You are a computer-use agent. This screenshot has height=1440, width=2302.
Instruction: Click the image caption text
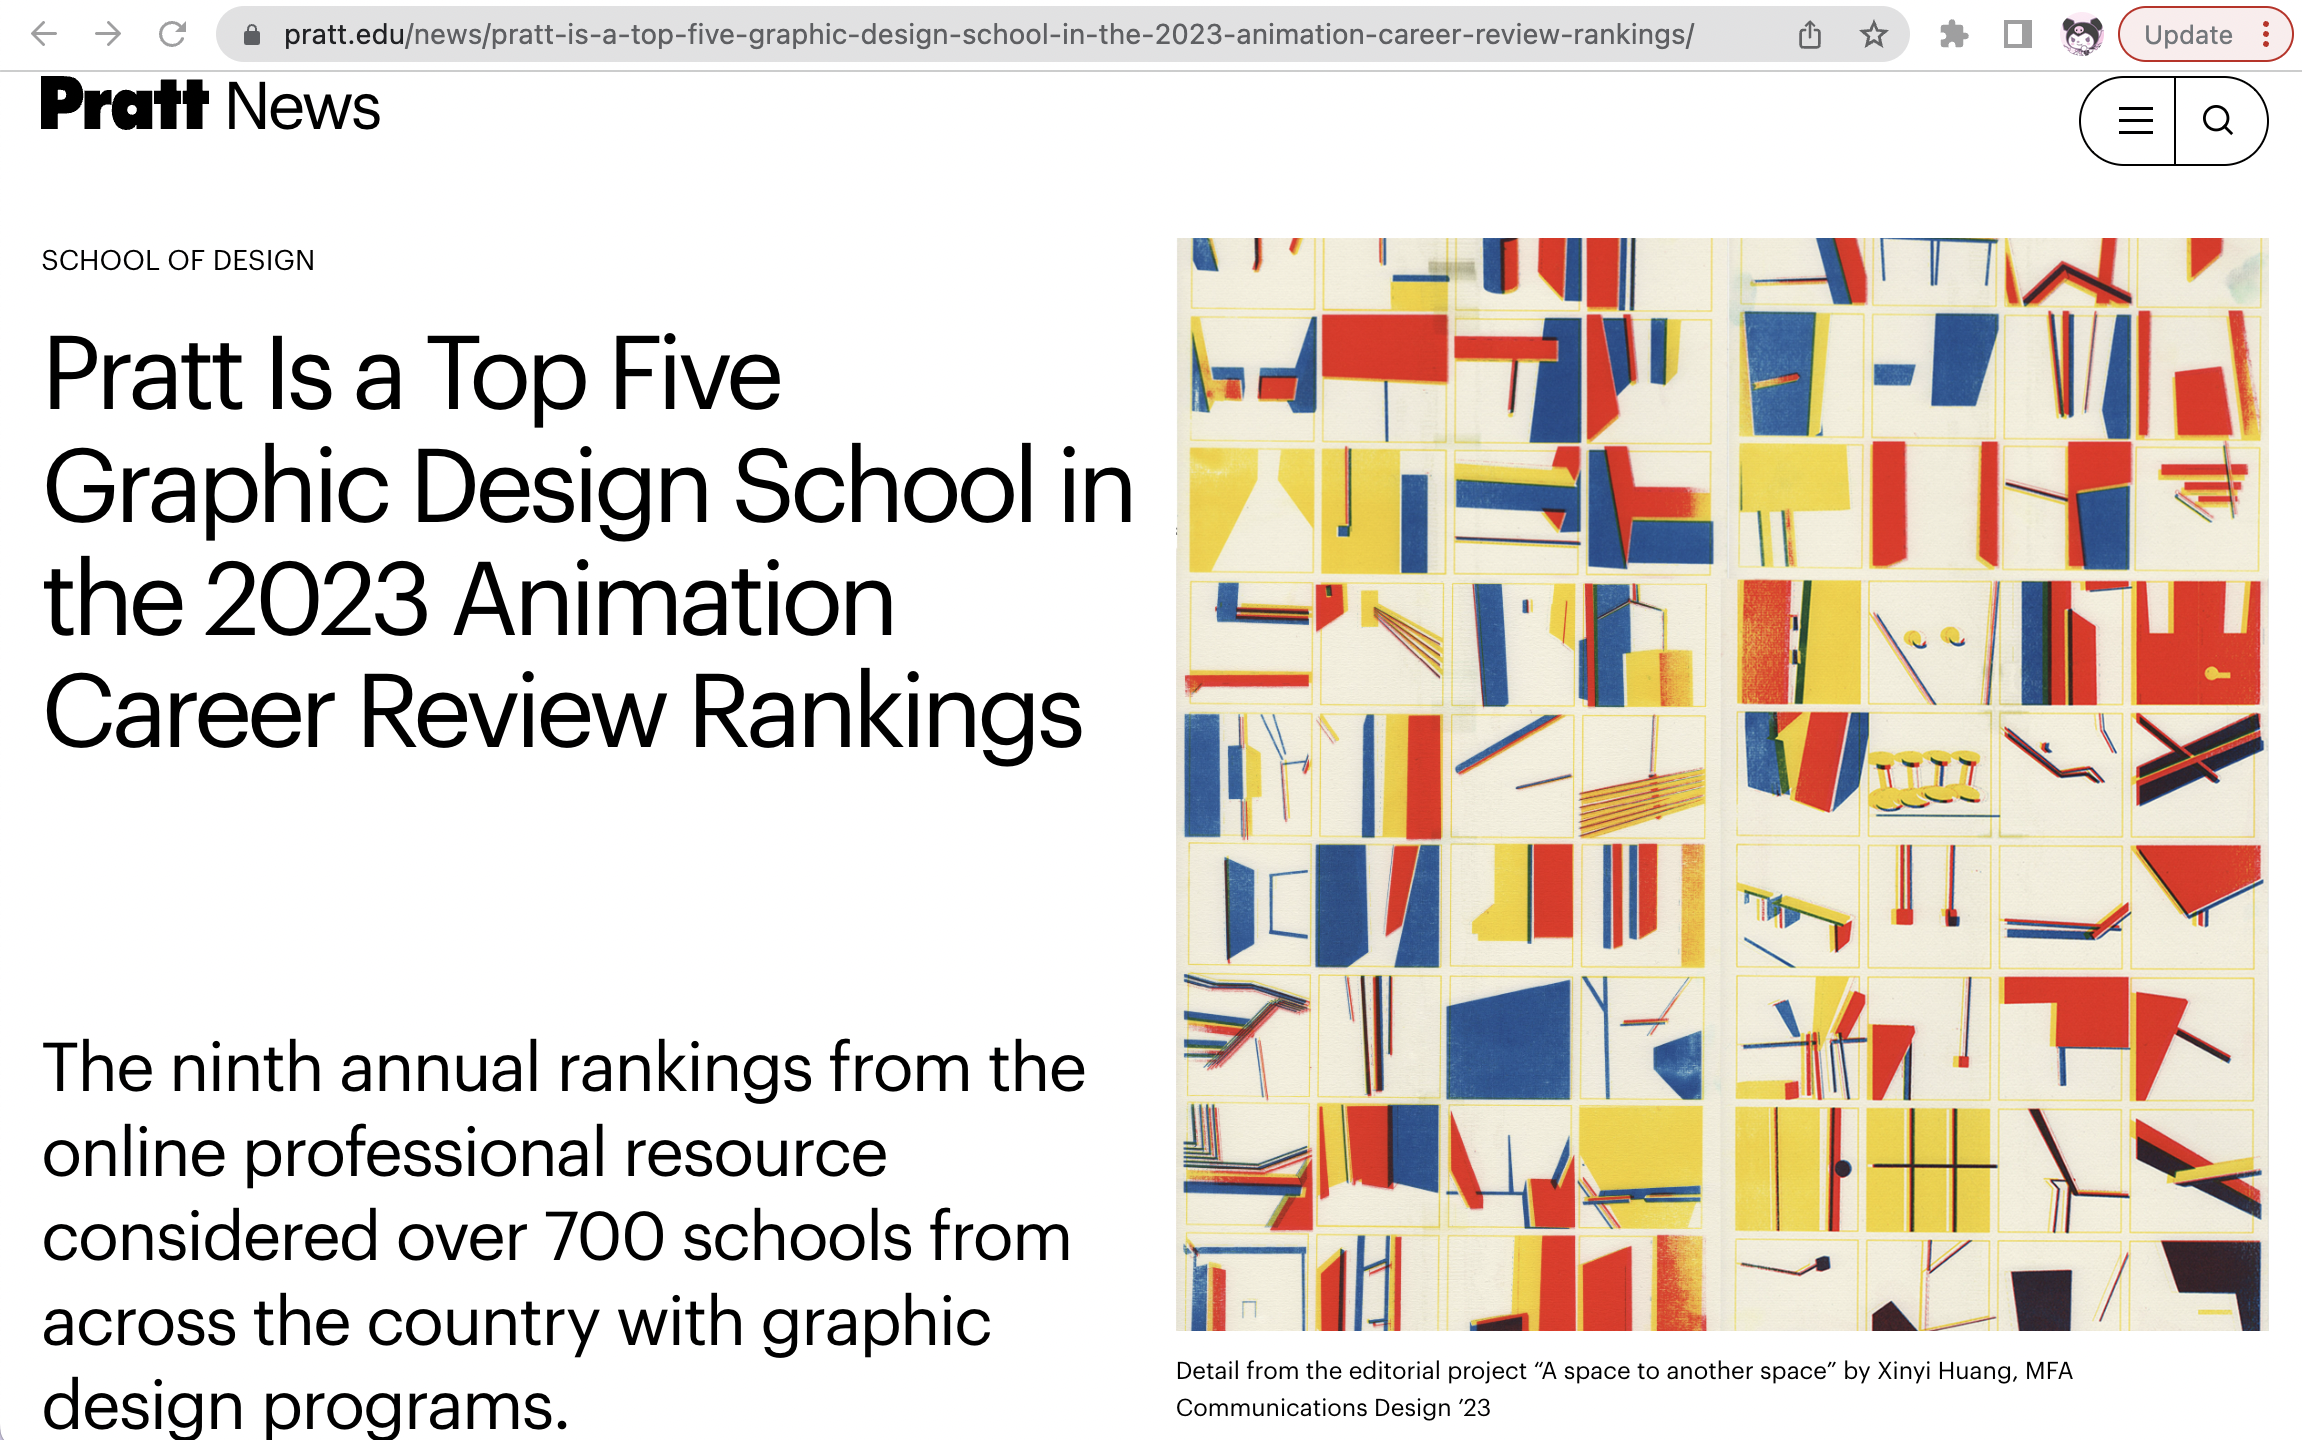click(1623, 1389)
